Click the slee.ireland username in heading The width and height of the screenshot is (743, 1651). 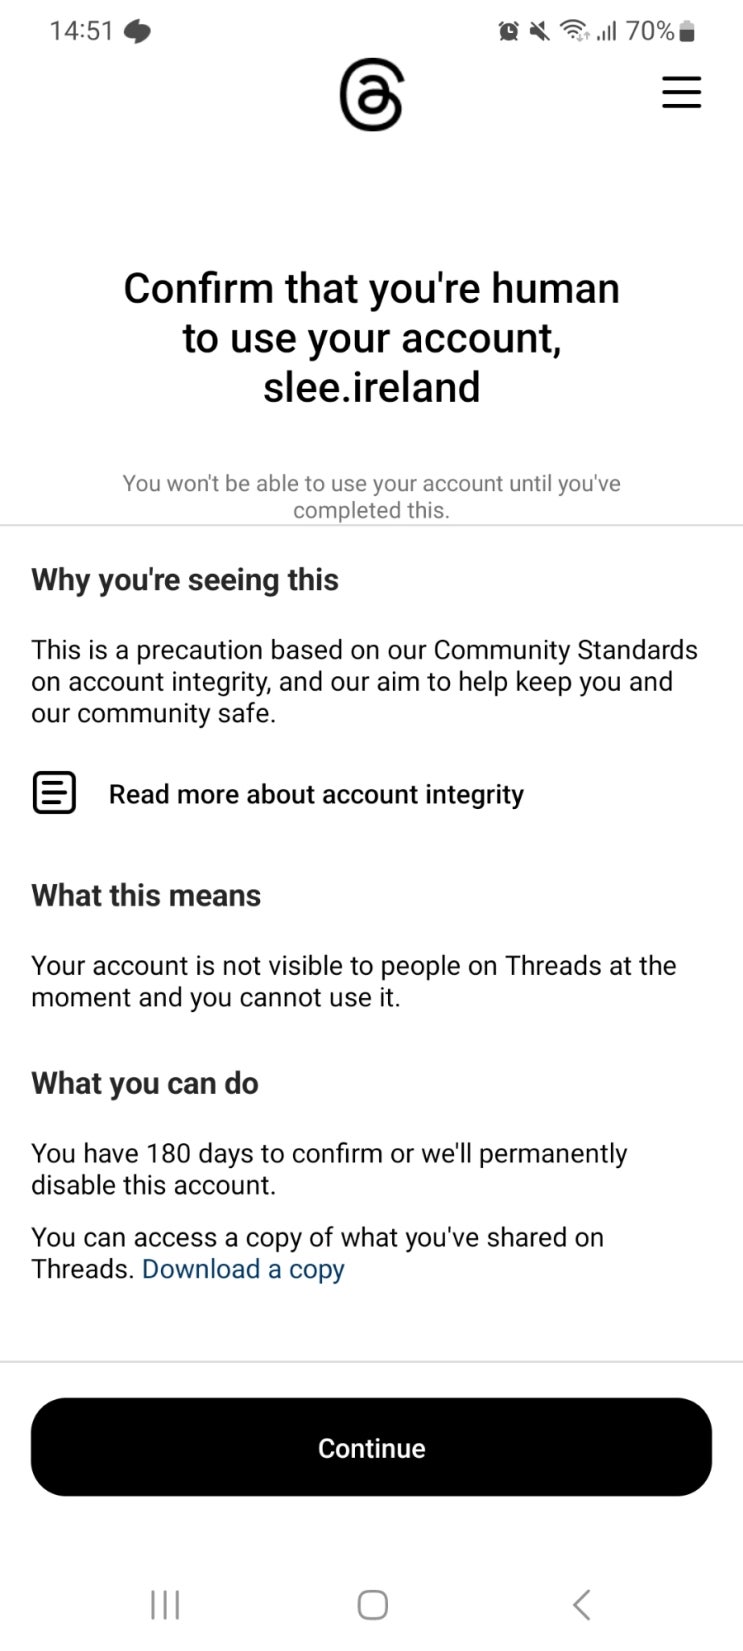(x=371, y=387)
